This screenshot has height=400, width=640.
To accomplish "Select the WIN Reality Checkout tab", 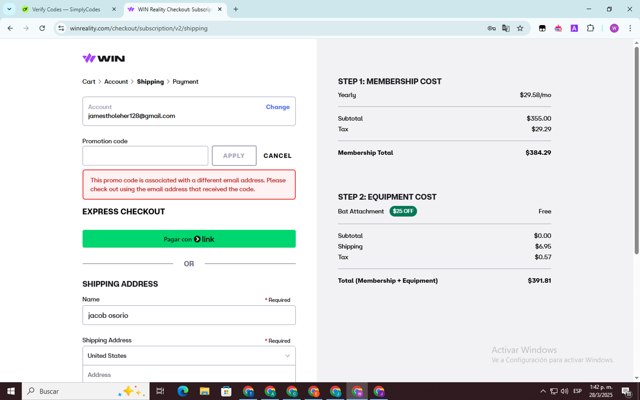I will pos(173,9).
